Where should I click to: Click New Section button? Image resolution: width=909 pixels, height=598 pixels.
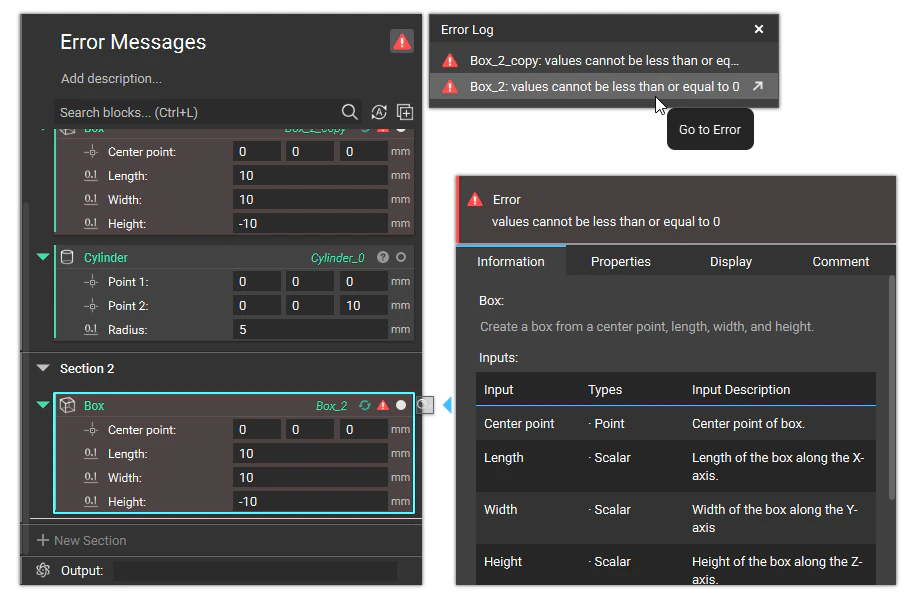[x=82, y=540]
